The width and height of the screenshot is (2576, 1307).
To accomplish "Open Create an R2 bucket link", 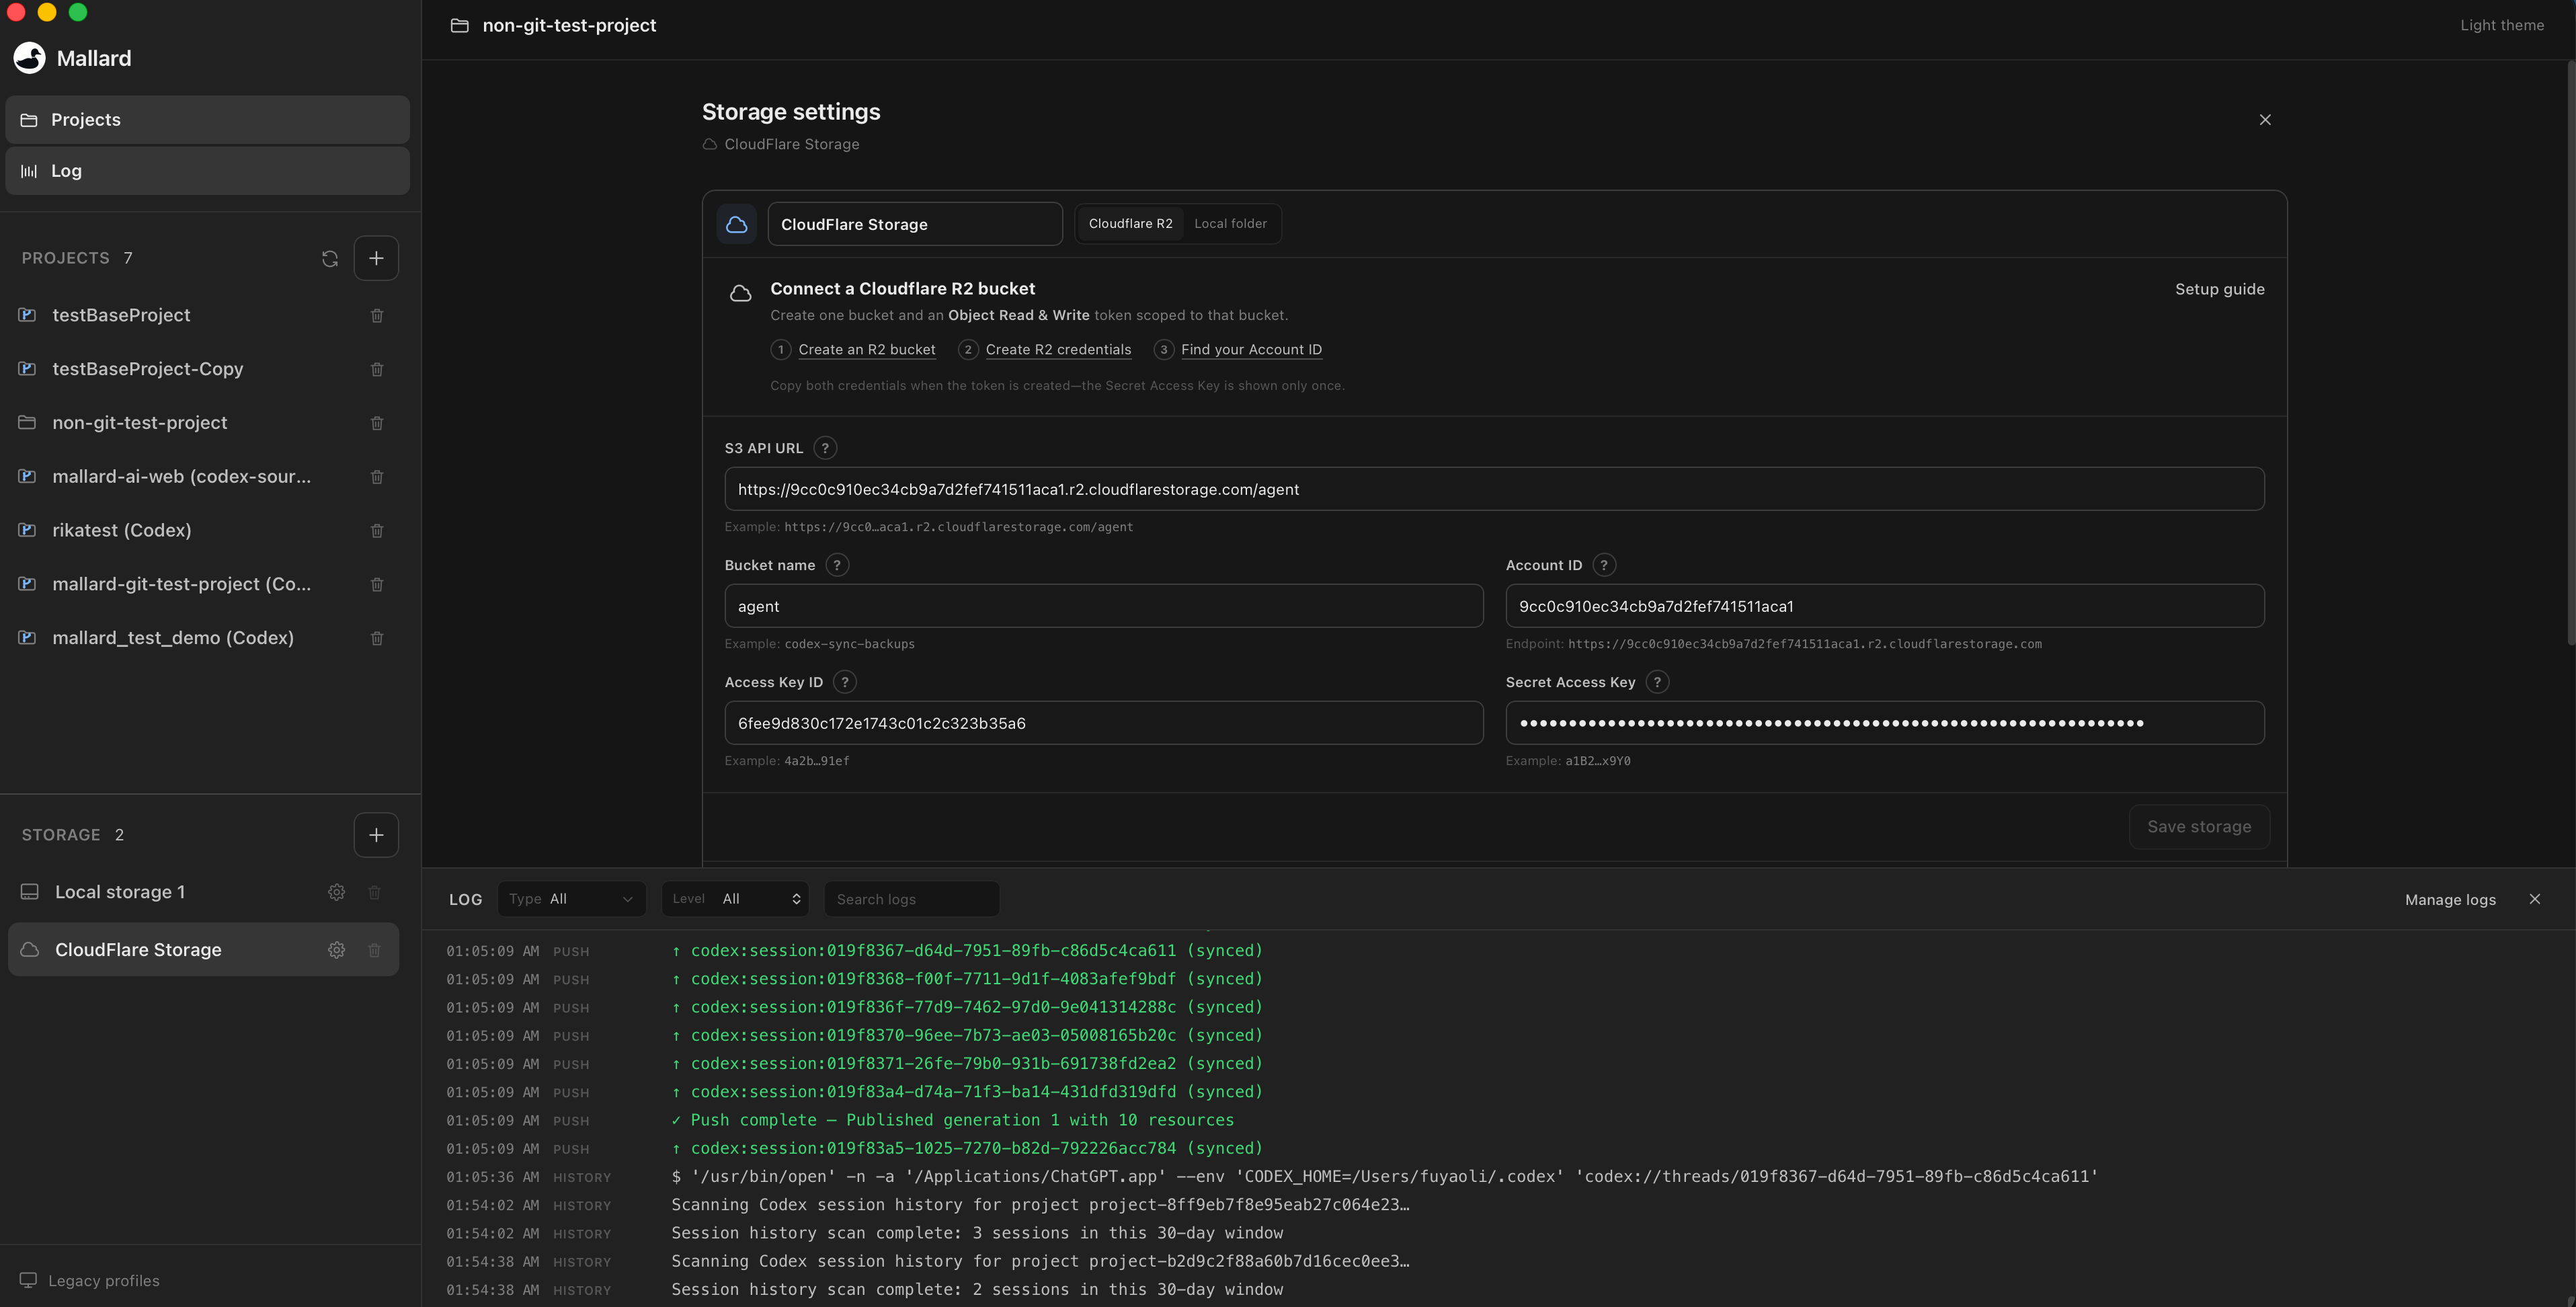I will (x=867, y=350).
